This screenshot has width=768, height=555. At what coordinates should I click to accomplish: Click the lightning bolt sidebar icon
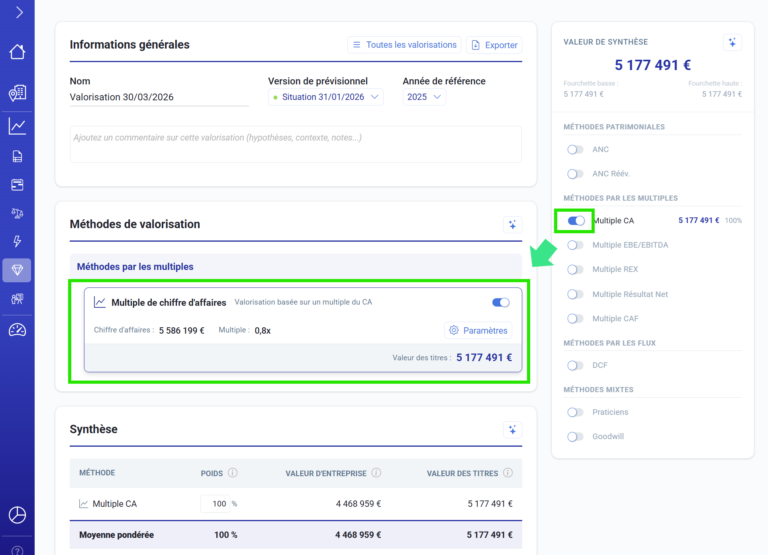[17, 241]
